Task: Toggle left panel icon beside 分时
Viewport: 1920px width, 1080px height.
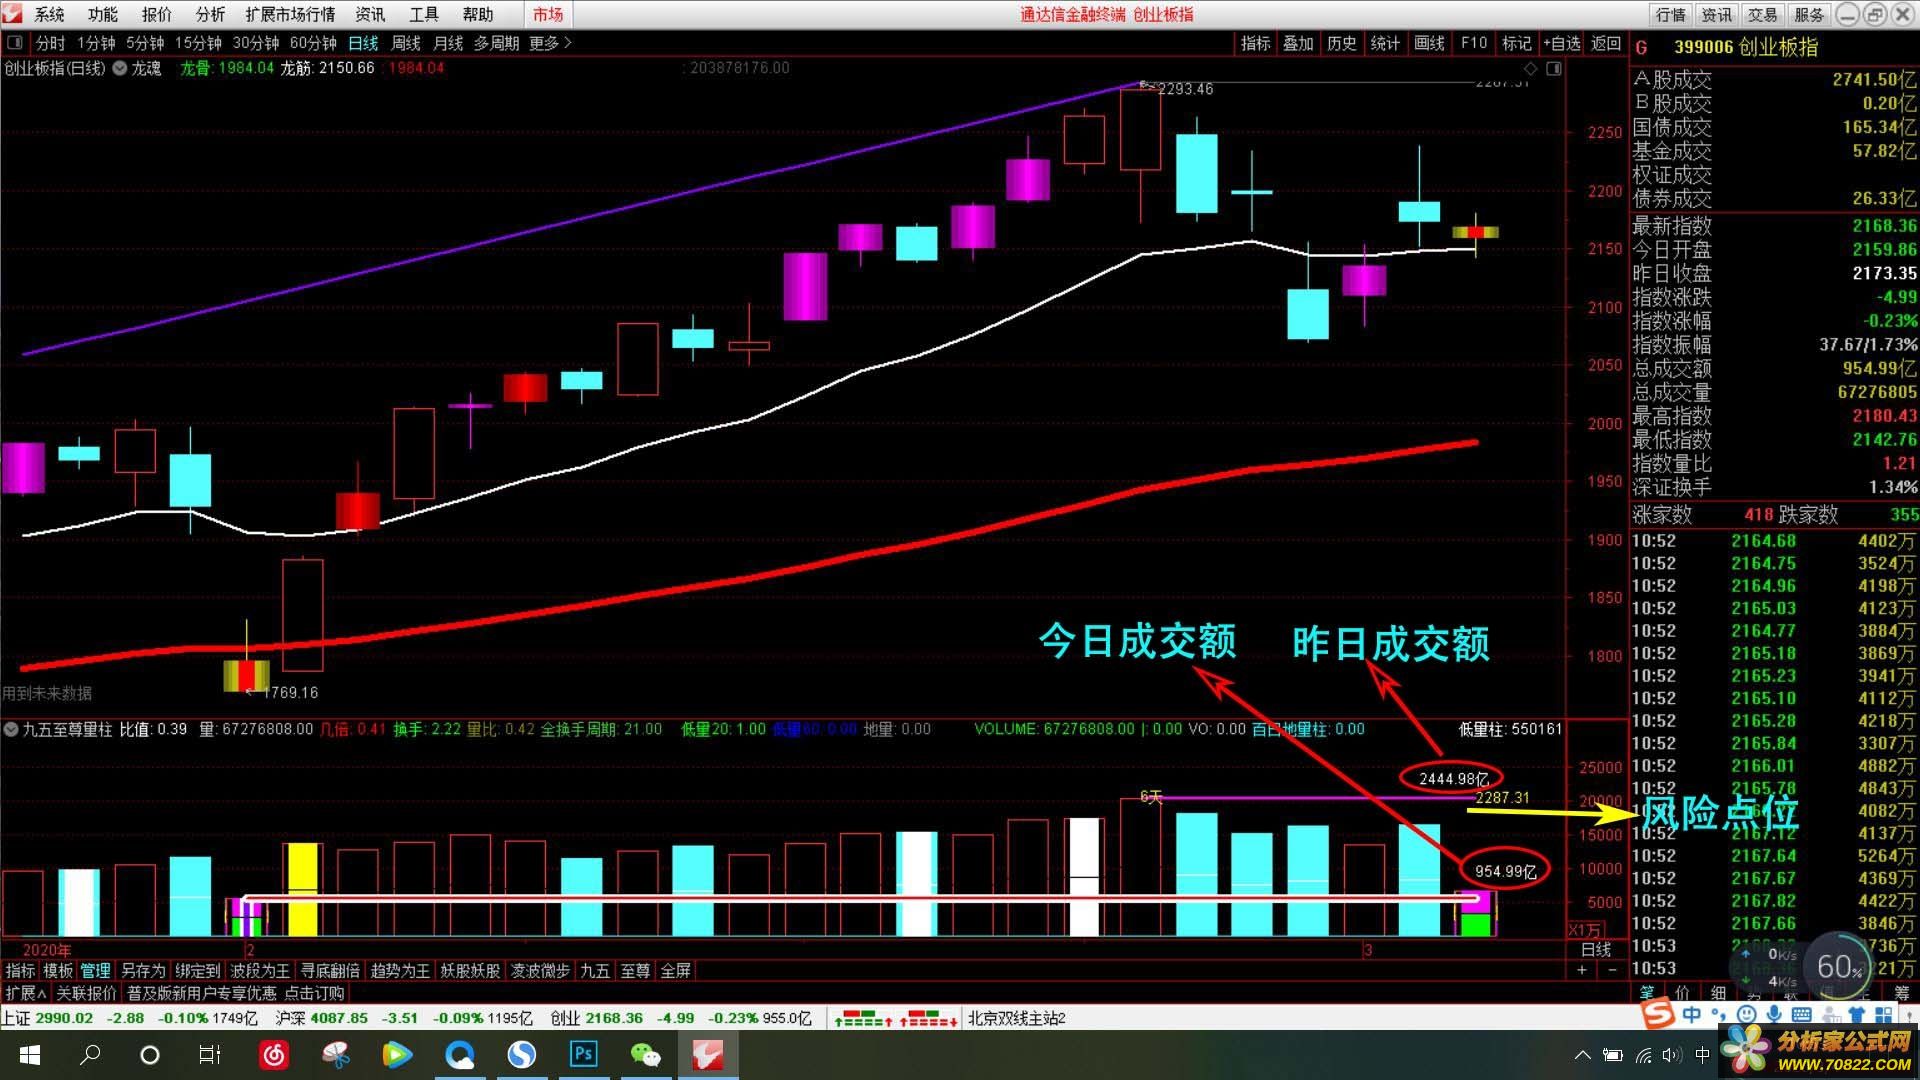Action: 15,43
